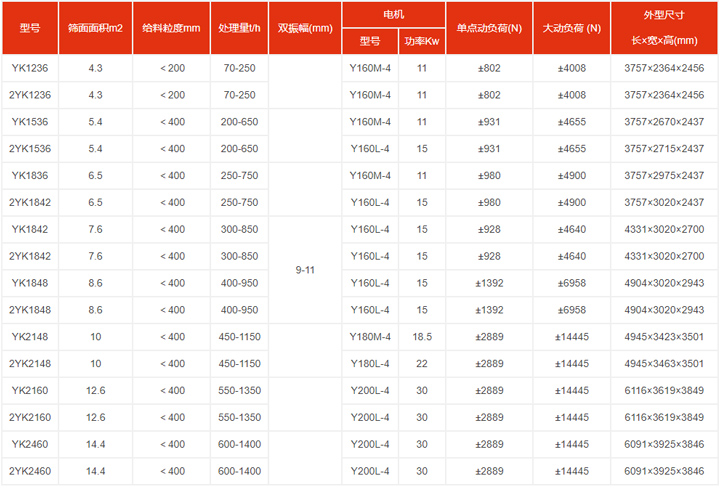Click the 单点动负荷(N) column header
This screenshot has height=488, width=720.
coord(489,28)
